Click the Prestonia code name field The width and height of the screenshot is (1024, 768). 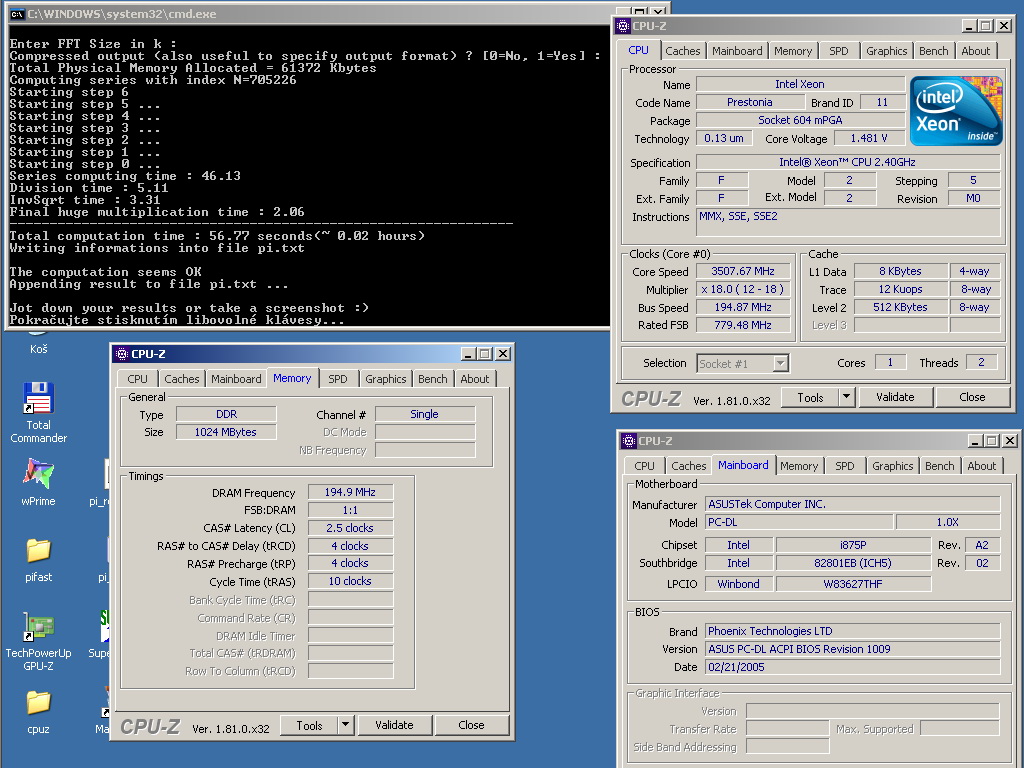[750, 103]
